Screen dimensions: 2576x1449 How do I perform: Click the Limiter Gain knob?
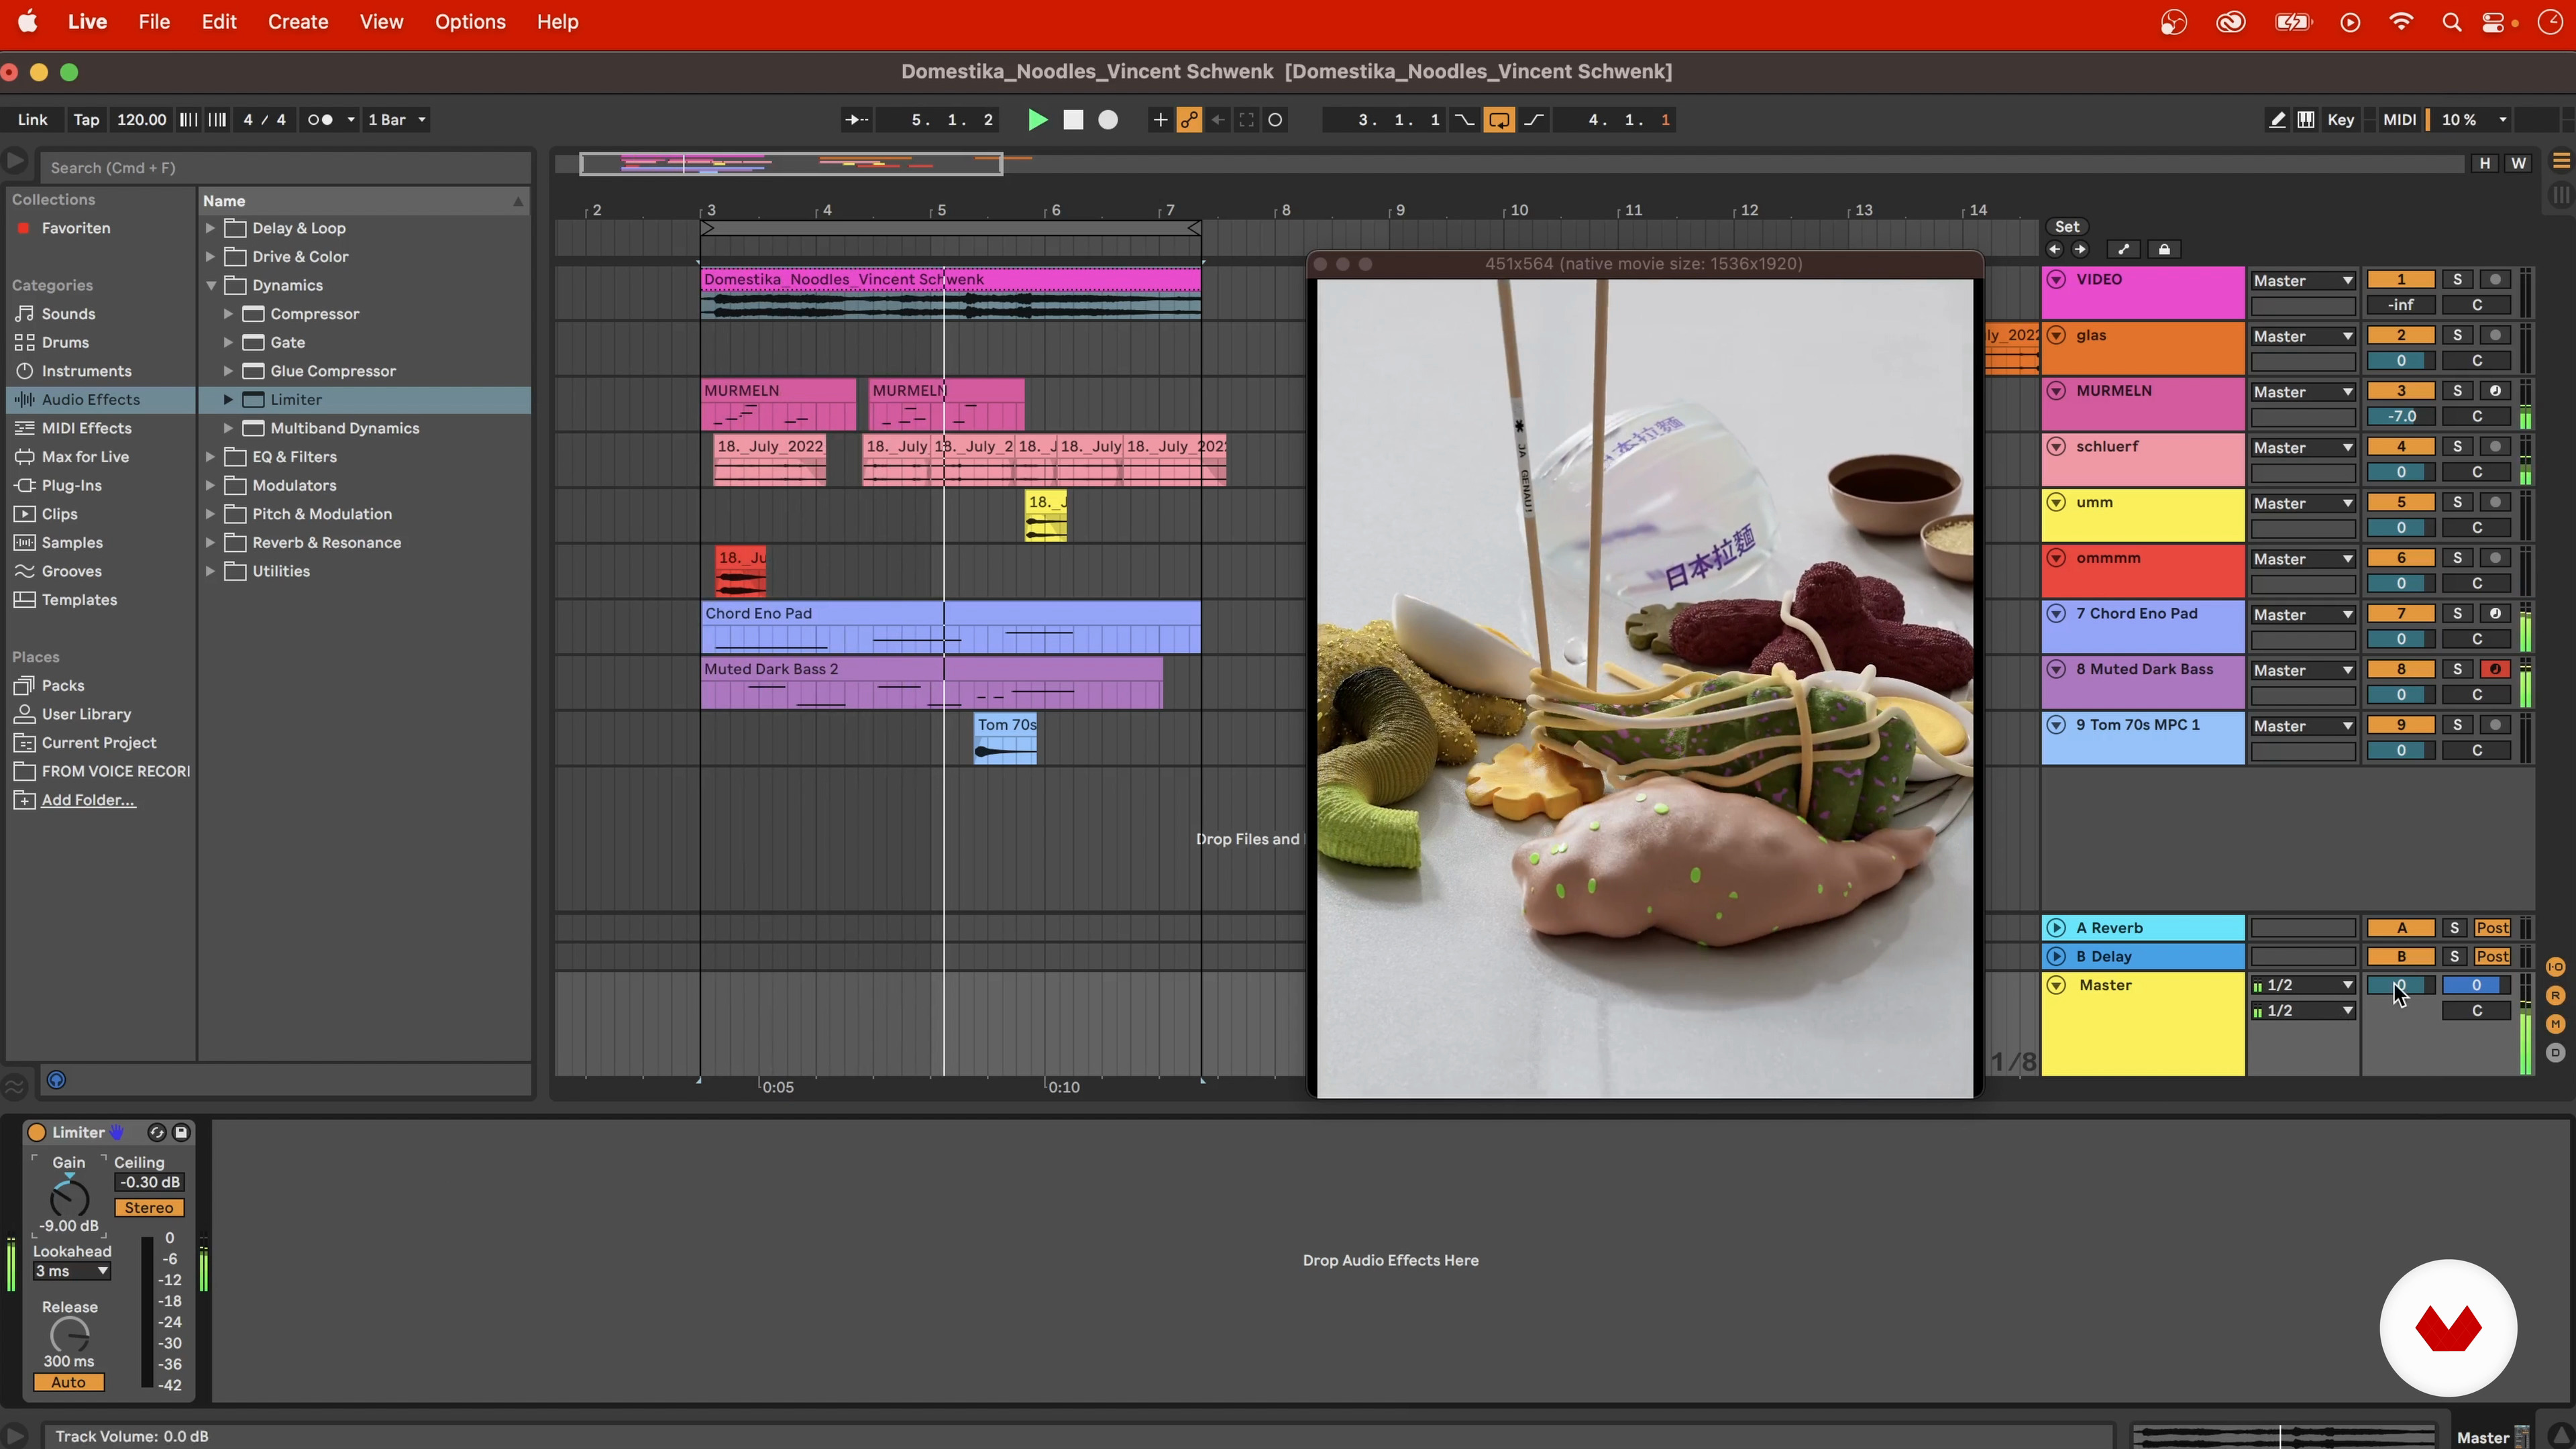point(69,1198)
